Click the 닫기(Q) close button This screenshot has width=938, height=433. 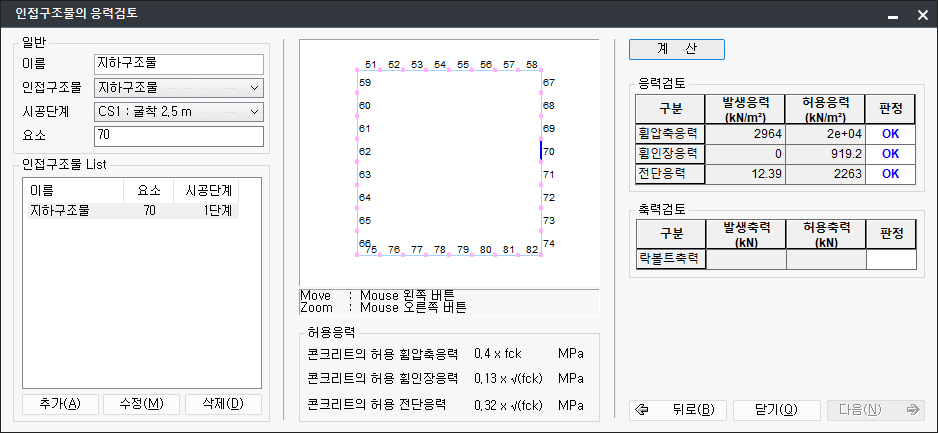click(776, 409)
